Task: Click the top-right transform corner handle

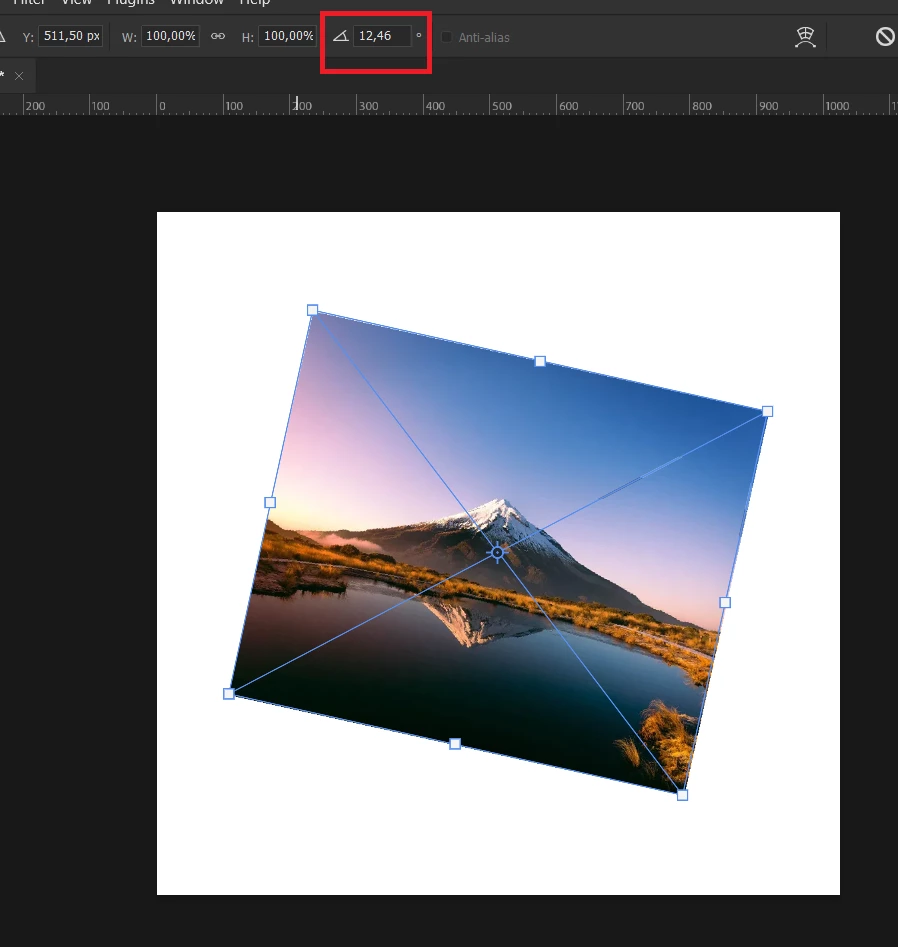Action: point(768,411)
